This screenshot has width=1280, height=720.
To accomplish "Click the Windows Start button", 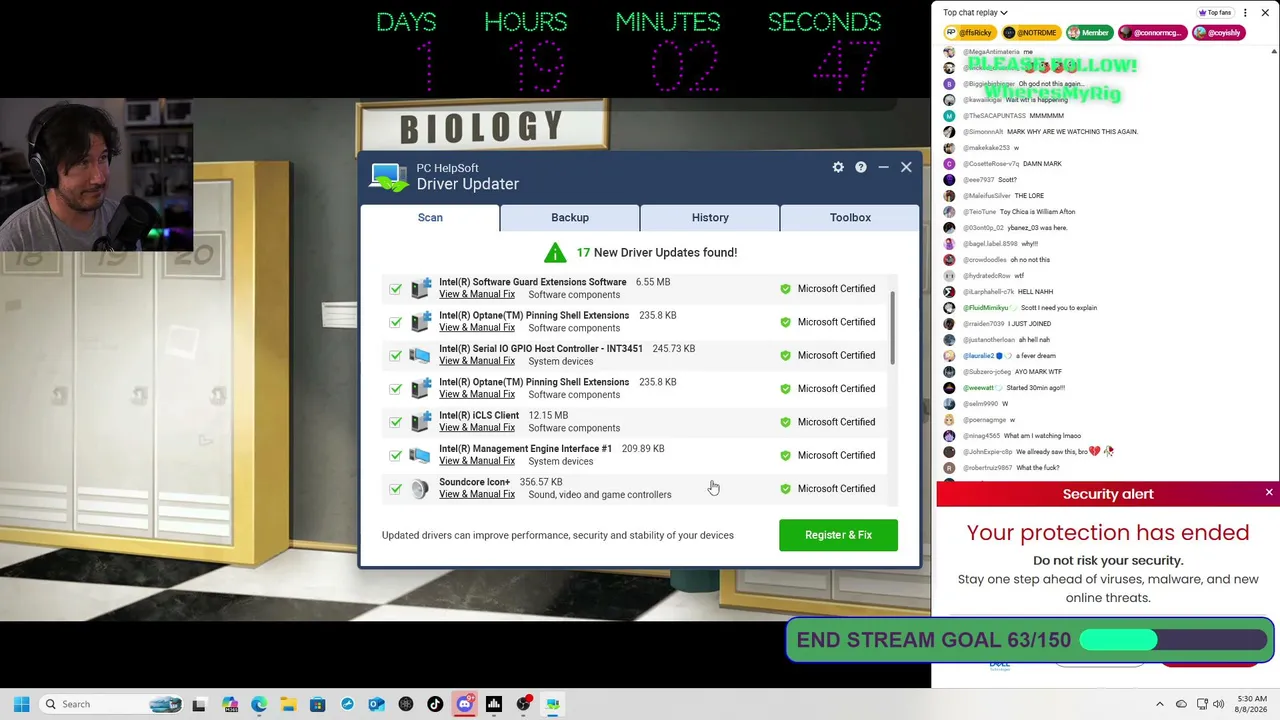I will click(x=21, y=704).
